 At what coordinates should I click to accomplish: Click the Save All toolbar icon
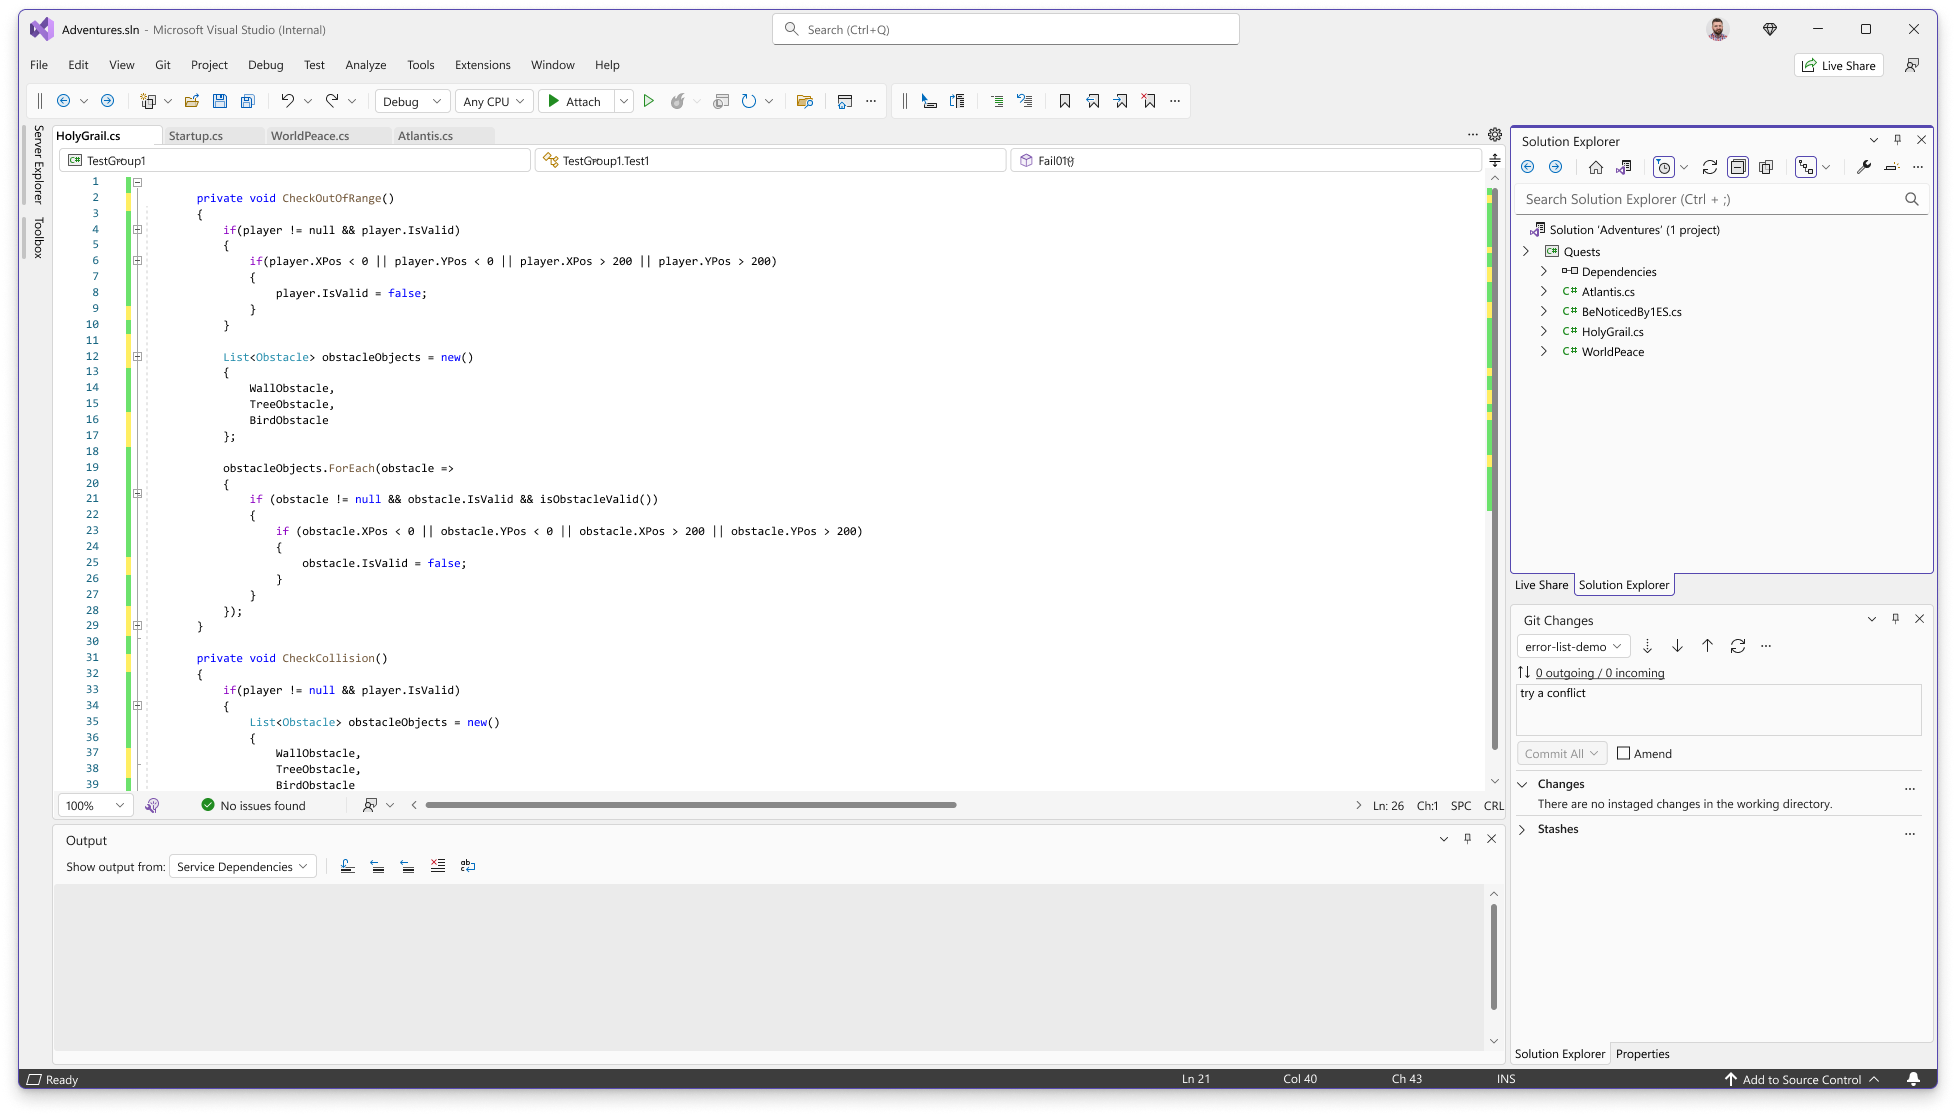[248, 101]
